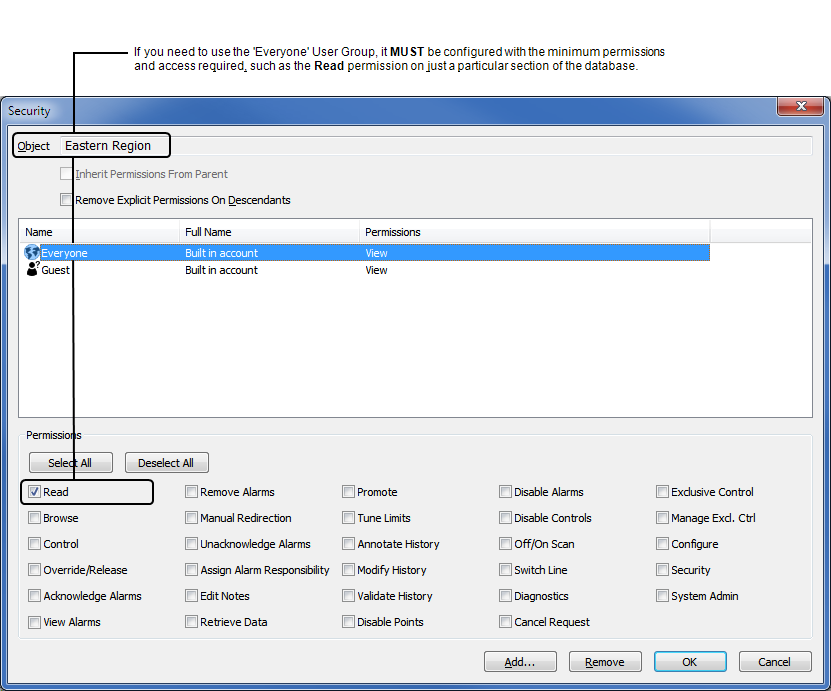Confirm with the OK button
This screenshot has width=831, height=691.
[x=690, y=662]
